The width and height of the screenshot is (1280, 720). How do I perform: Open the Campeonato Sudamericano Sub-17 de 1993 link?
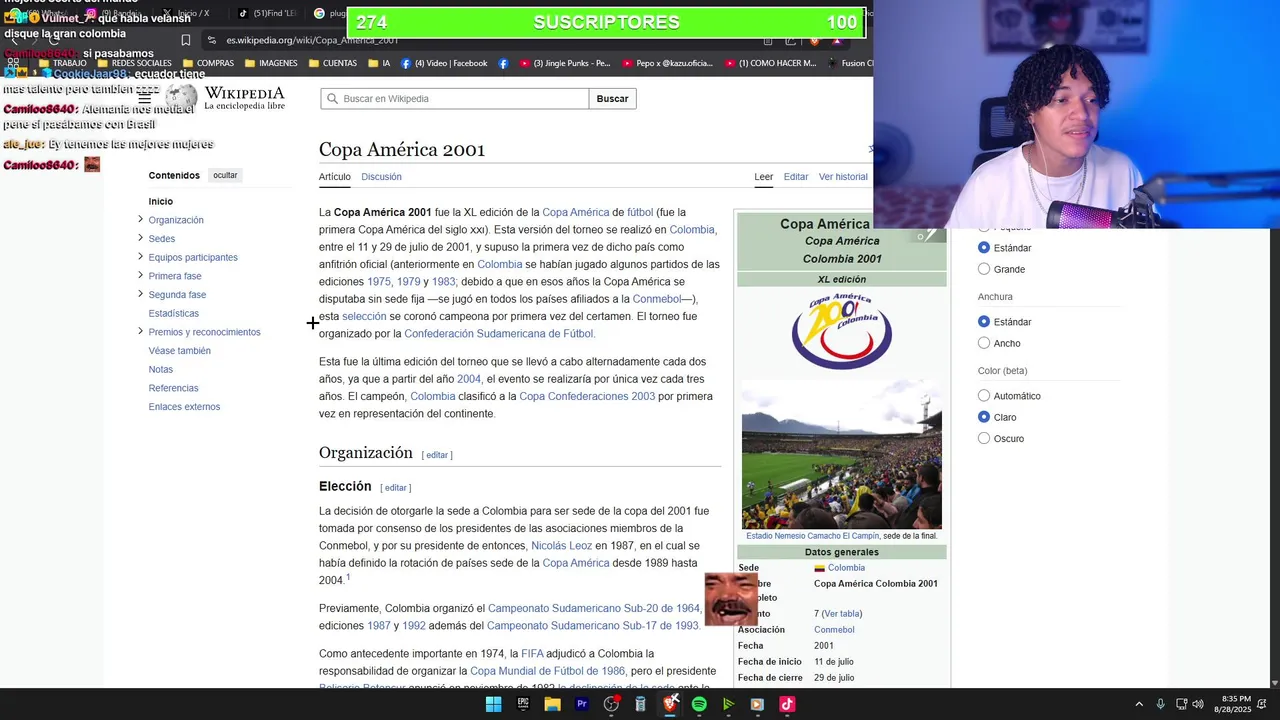pyautogui.click(x=593, y=626)
